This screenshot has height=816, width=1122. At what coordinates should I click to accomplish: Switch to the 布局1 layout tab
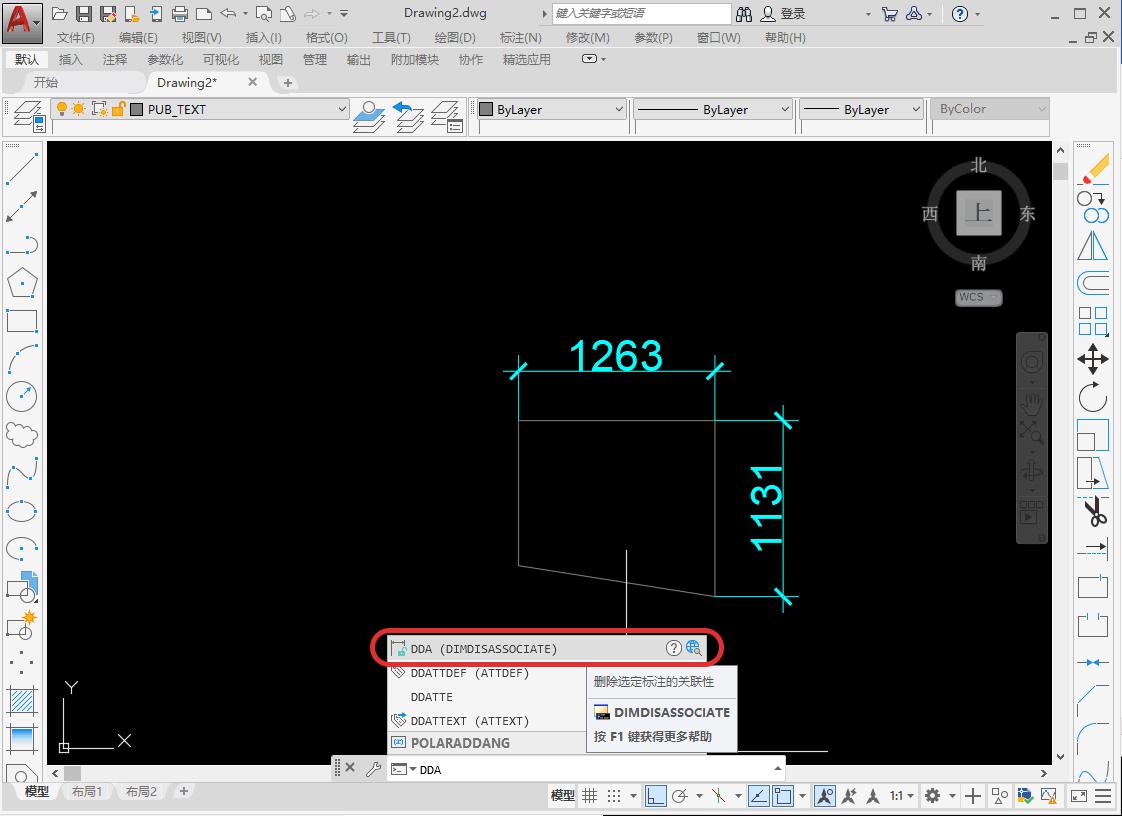point(87,792)
